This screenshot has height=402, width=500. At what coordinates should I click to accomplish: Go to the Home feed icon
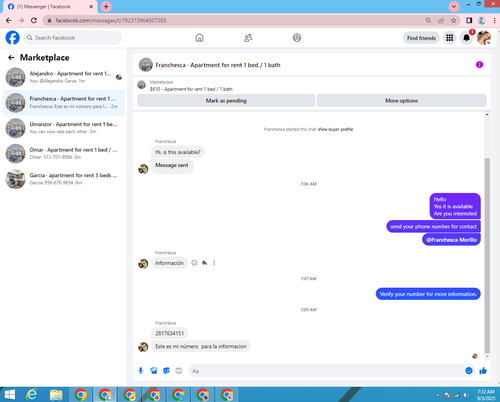point(199,38)
